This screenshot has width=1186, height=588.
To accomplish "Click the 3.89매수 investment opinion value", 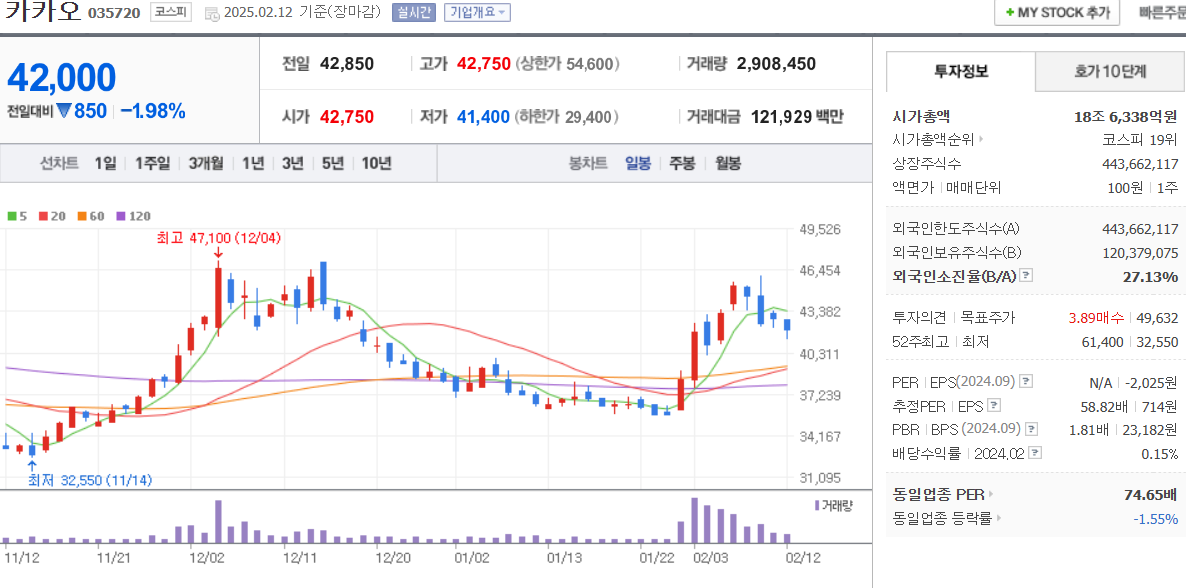I will [1095, 318].
